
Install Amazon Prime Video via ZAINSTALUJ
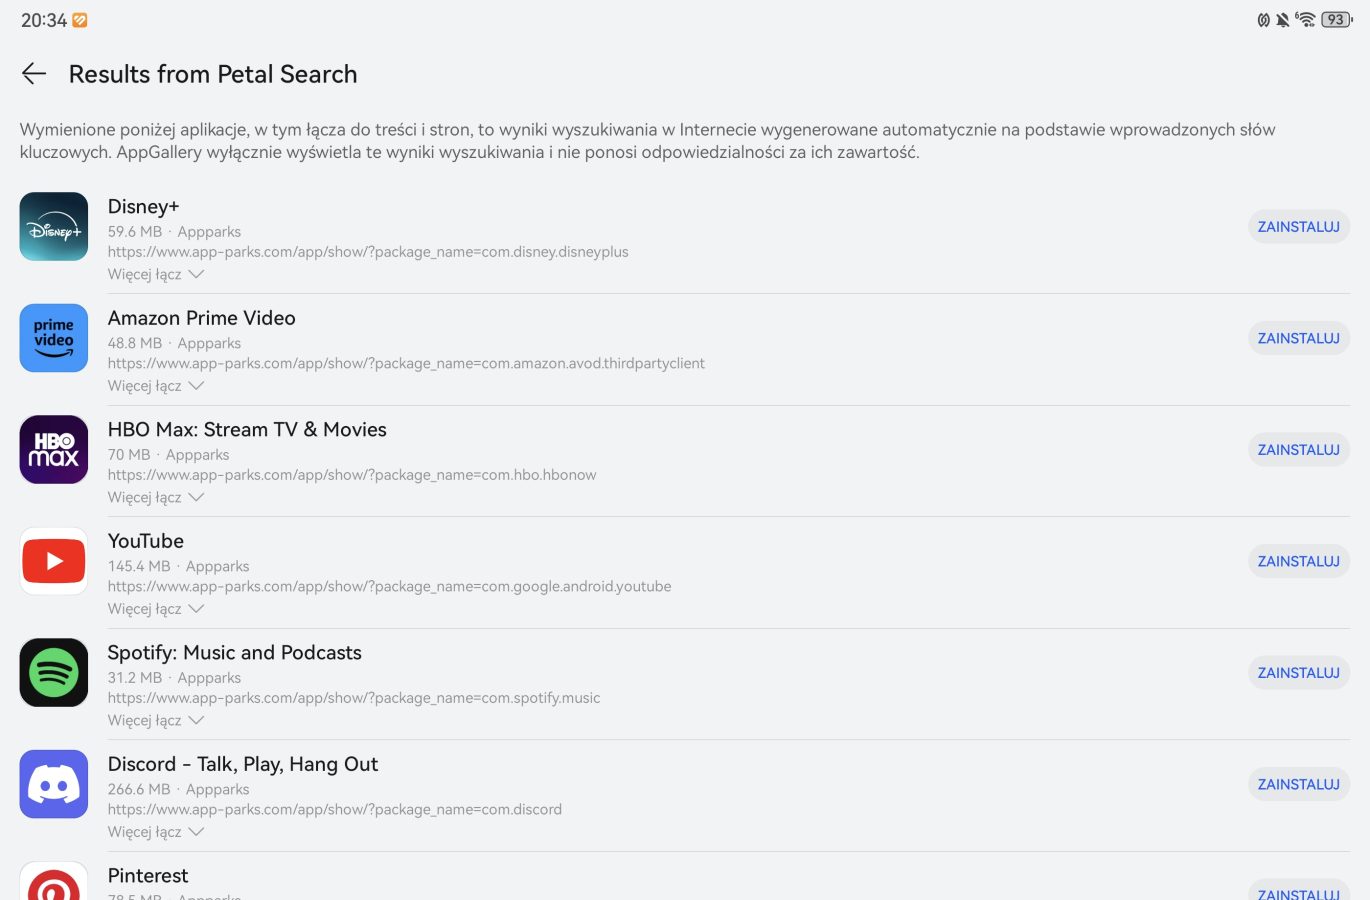(1298, 338)
